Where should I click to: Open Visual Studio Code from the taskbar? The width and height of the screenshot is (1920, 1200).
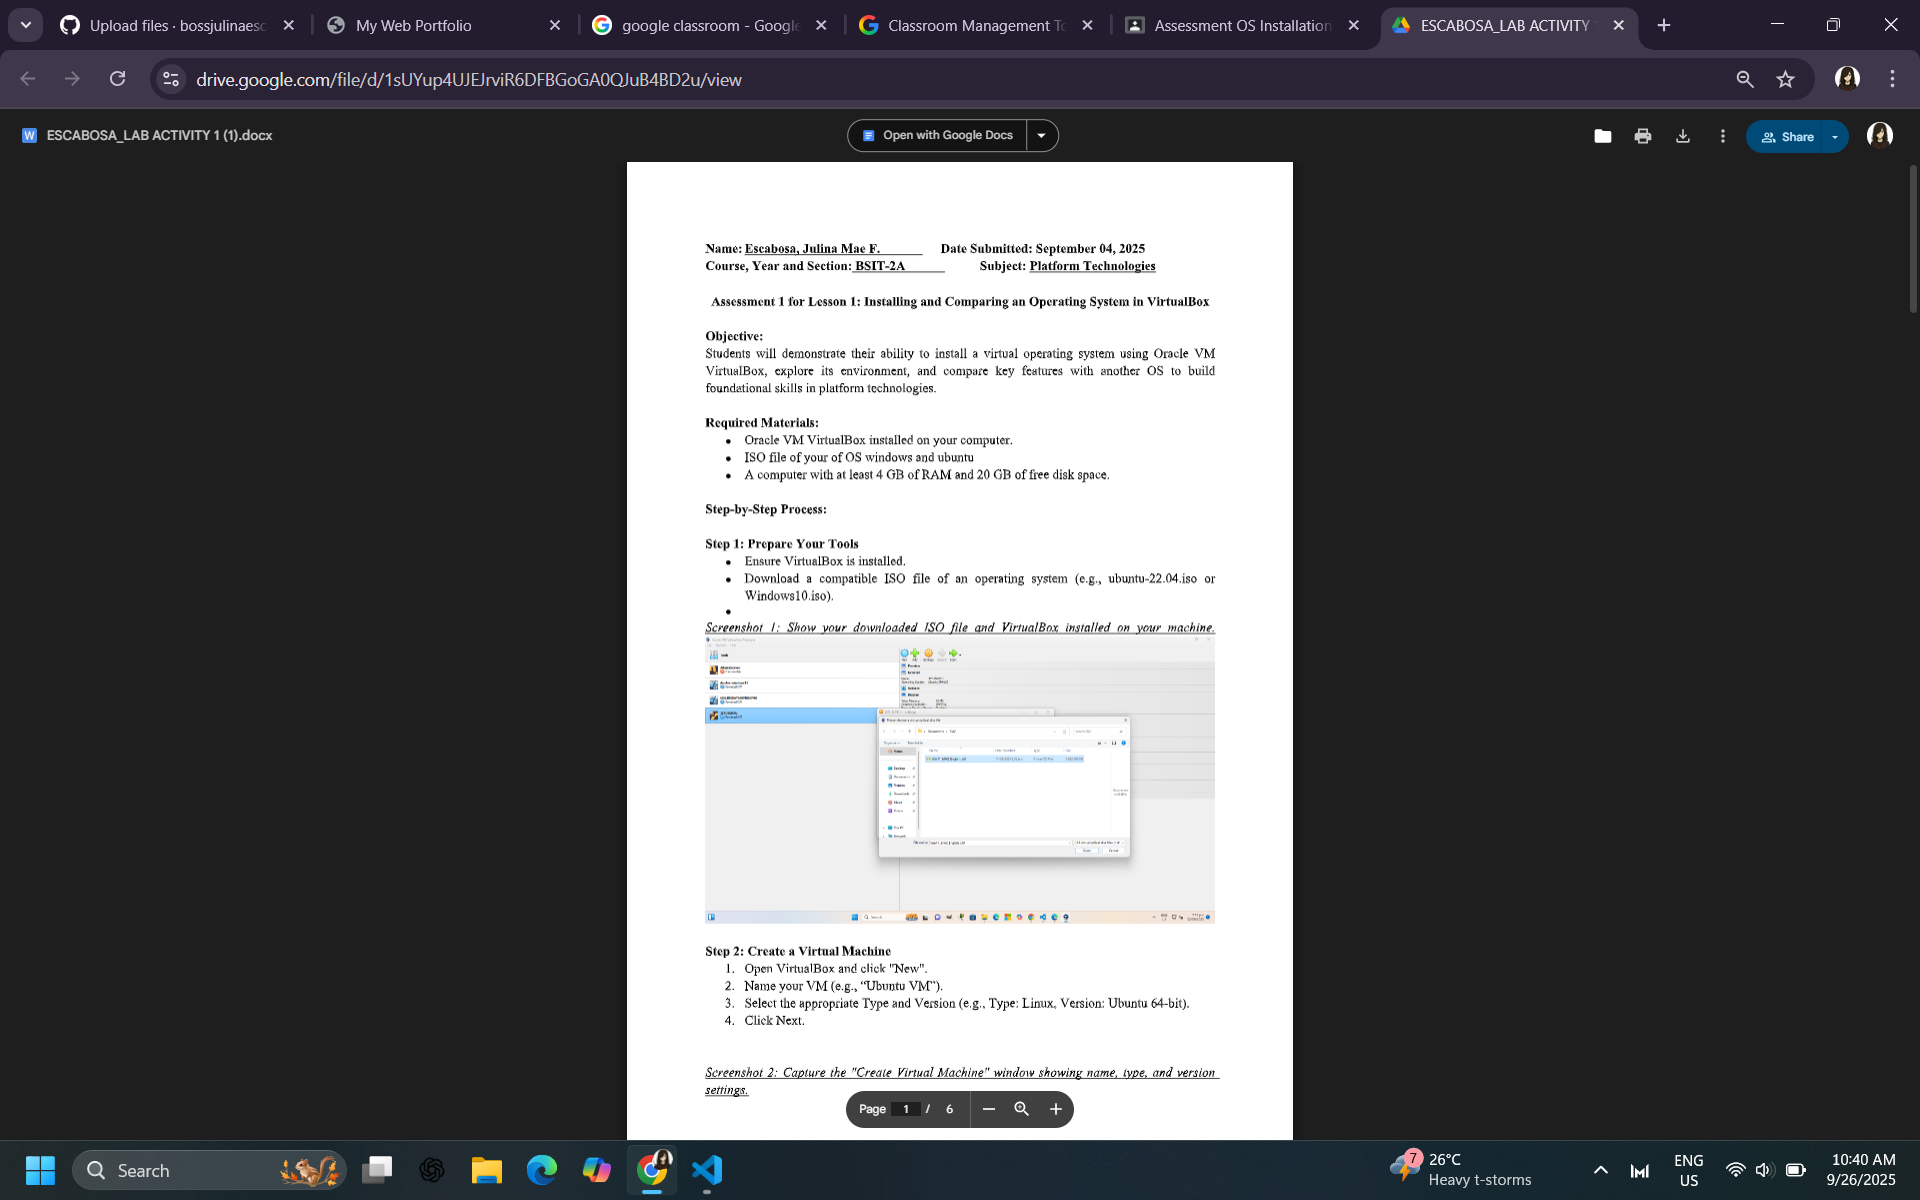tap(706, 1170)
